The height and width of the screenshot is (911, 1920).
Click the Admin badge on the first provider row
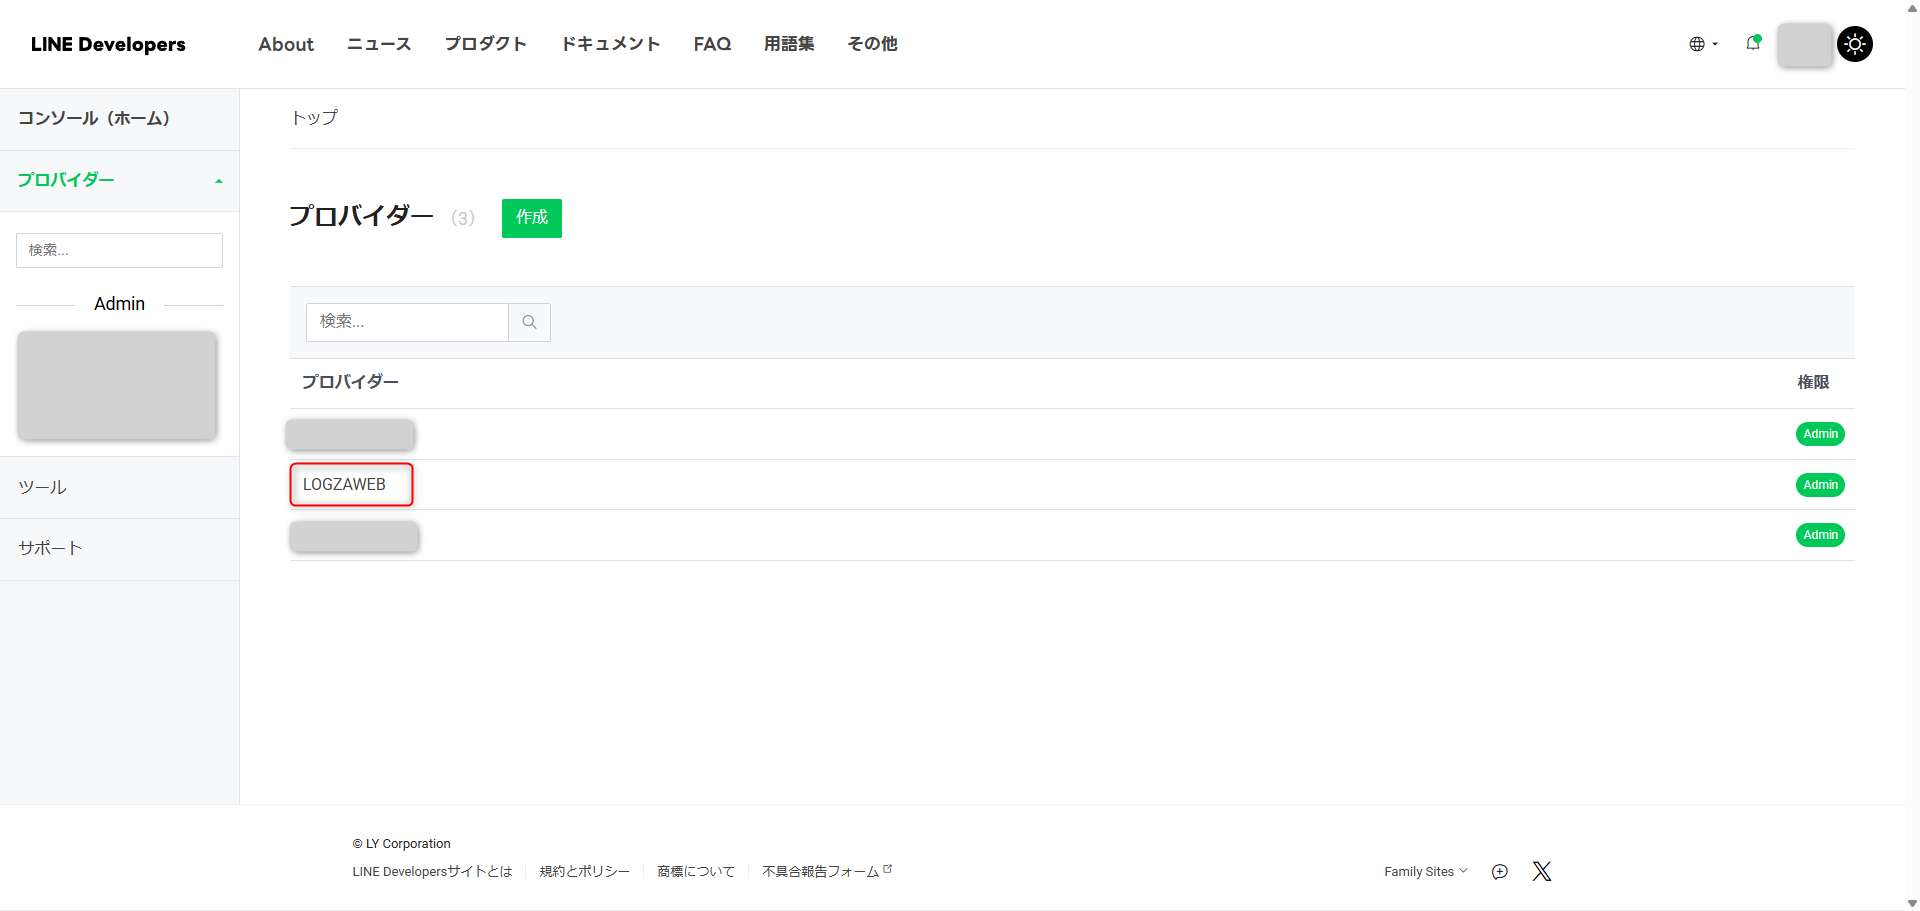click(x=1820, y=434)
